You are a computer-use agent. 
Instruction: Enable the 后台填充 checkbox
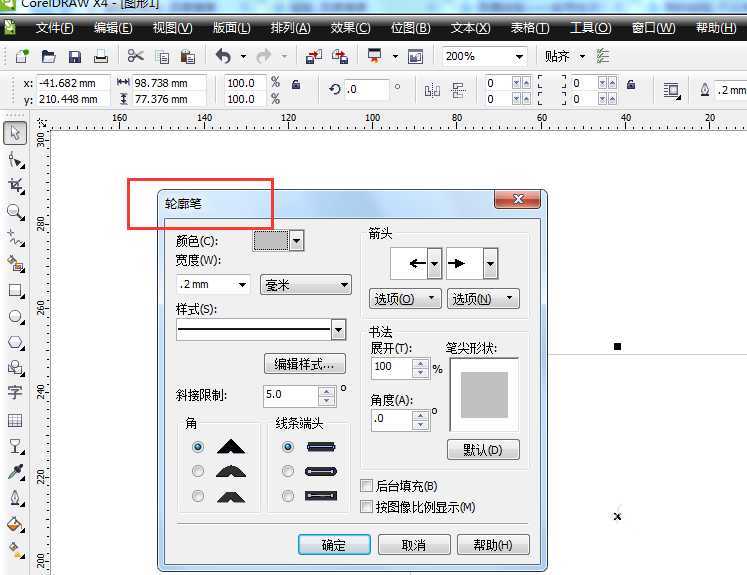(x=367, y=487)
